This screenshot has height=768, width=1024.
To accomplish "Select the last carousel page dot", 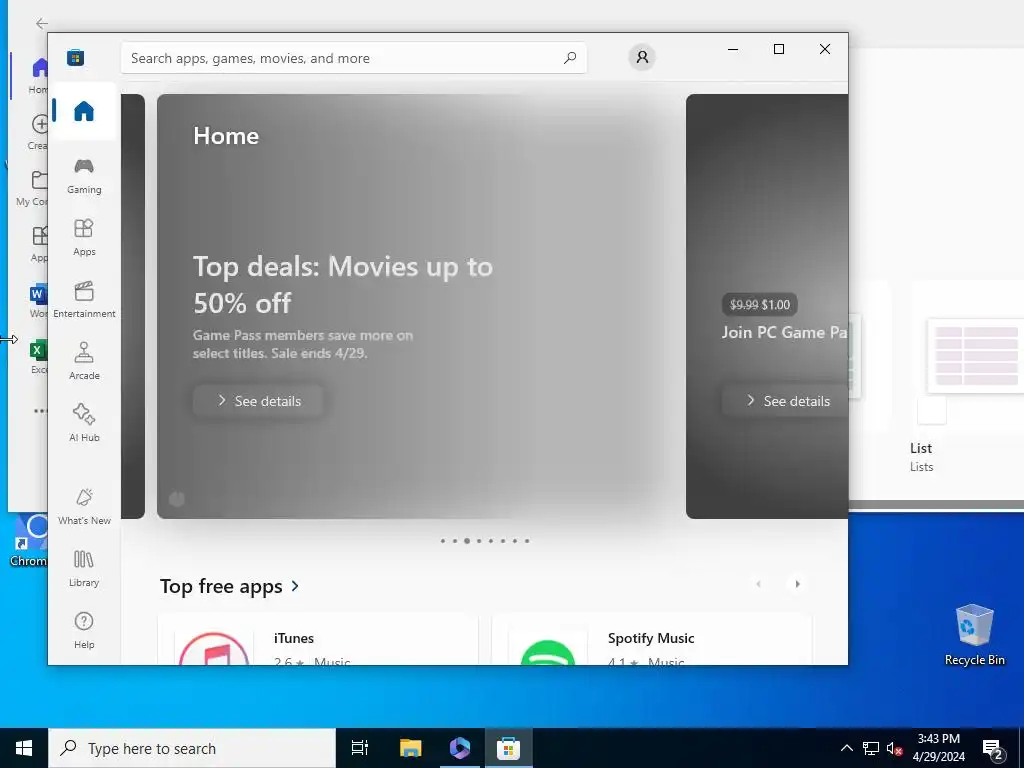I will coord(527,541).
